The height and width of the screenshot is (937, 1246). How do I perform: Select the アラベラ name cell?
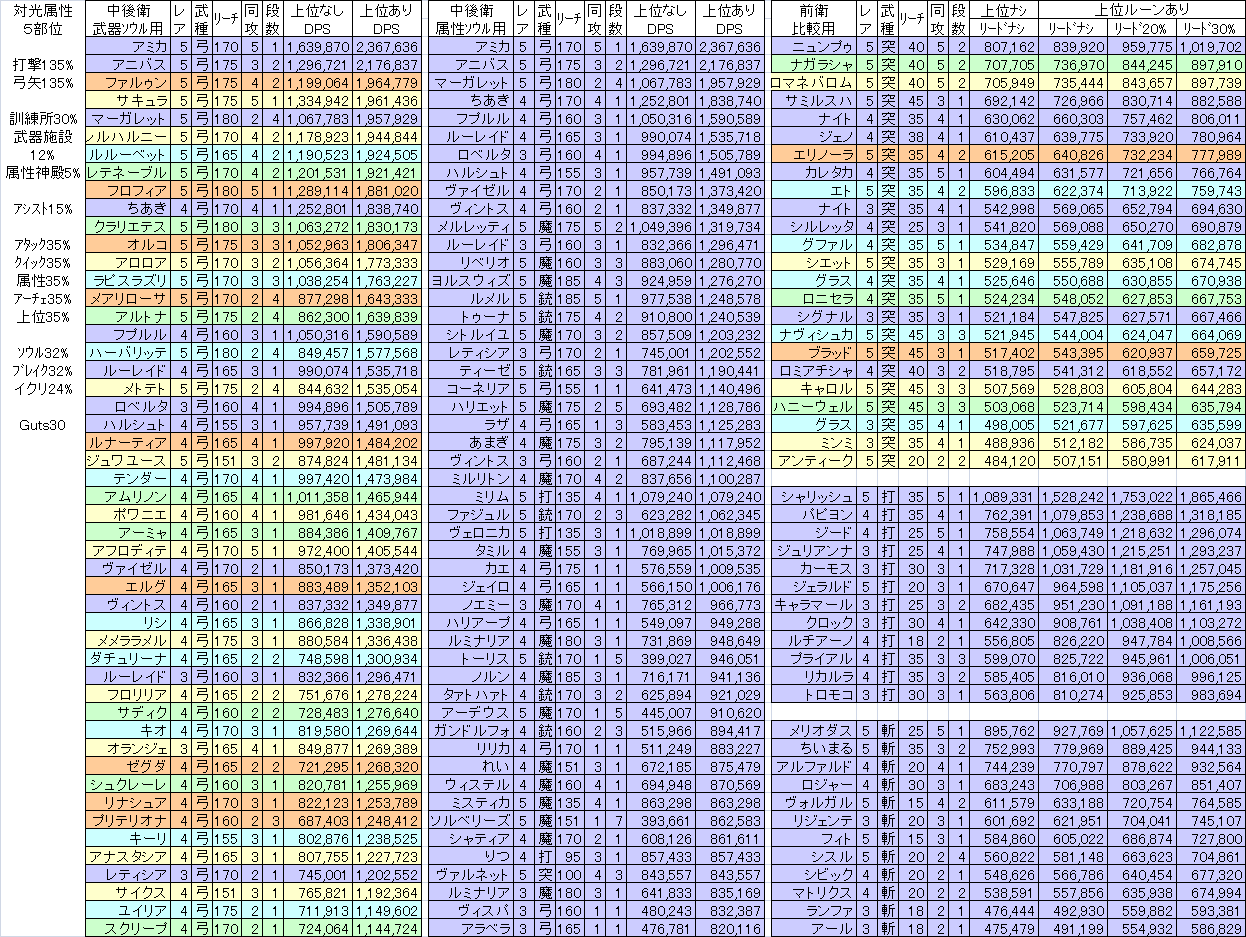coord(471,929)
